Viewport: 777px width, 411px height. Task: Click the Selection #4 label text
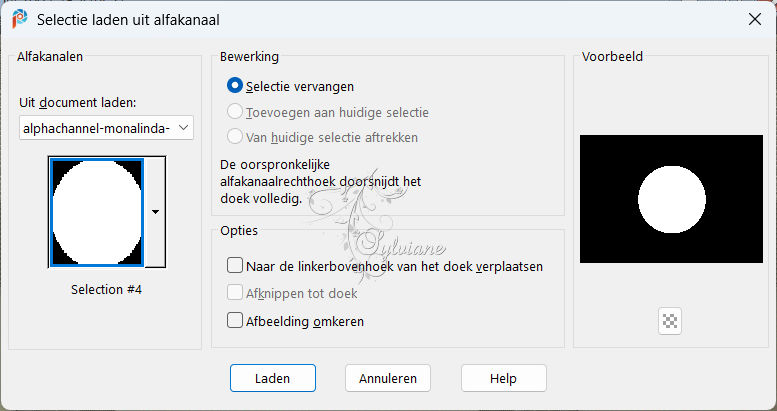(107, 290)
